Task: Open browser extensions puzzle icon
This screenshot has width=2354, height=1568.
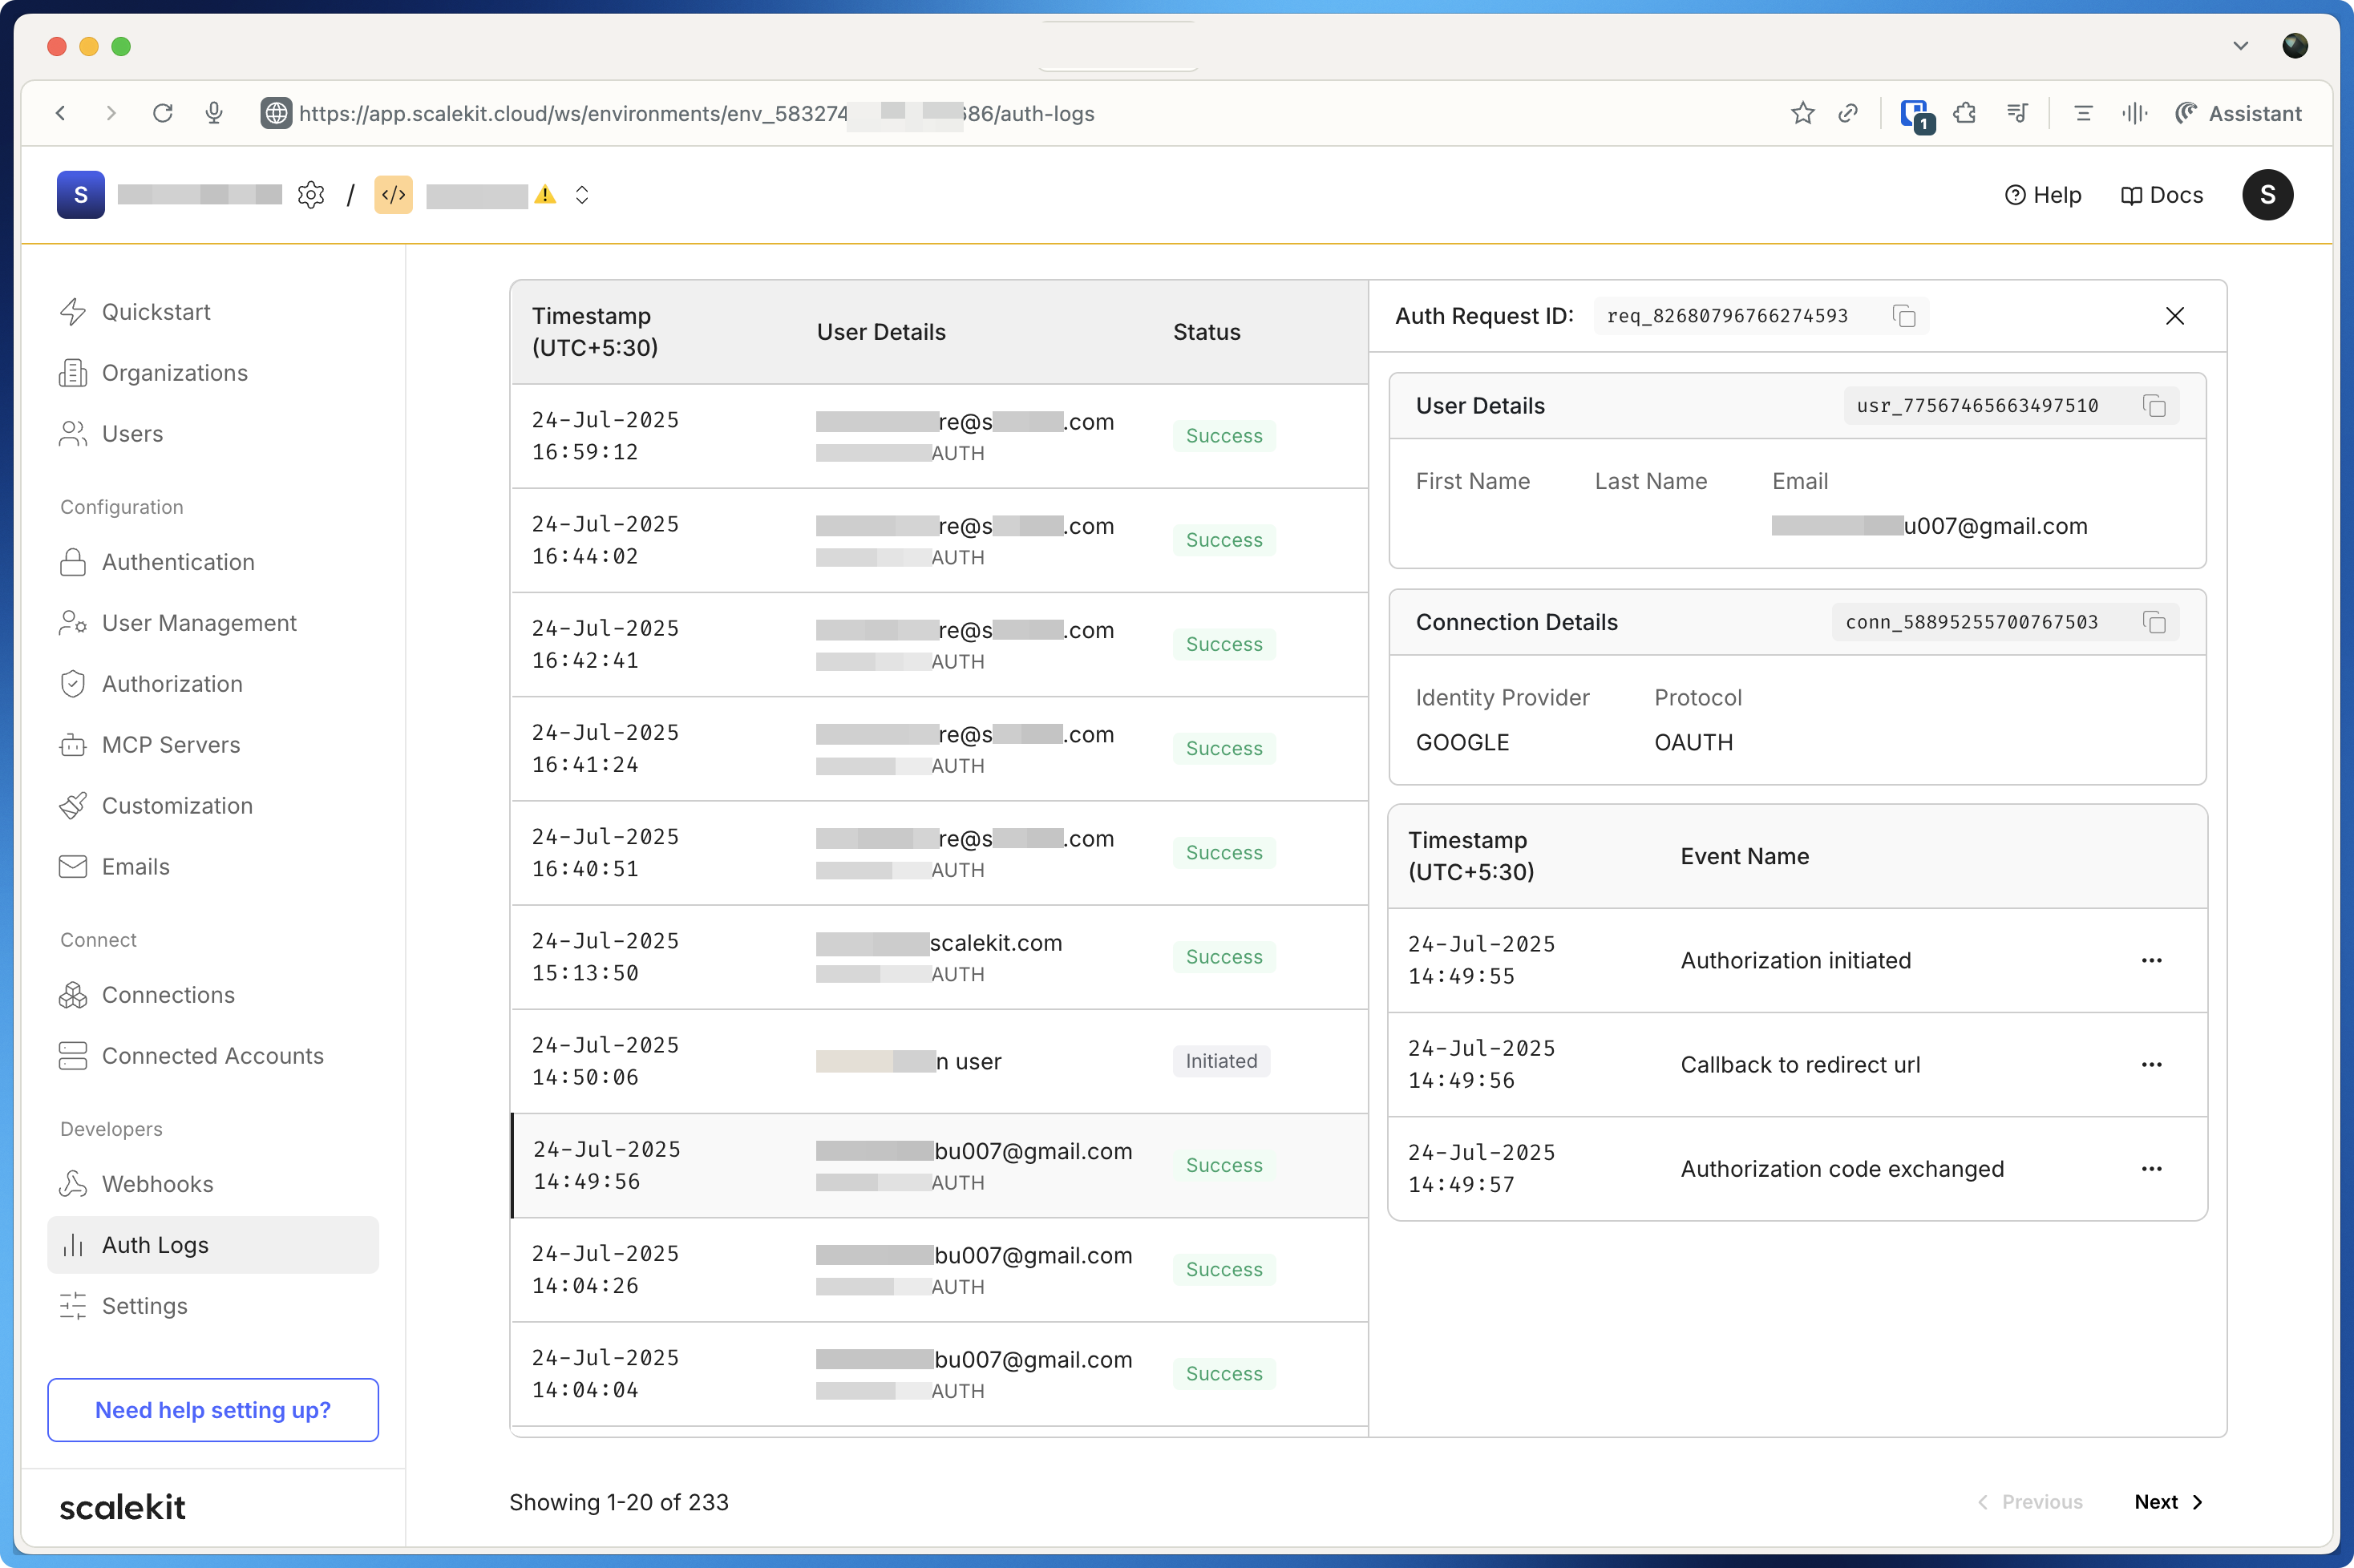Action: [1964, 113]
